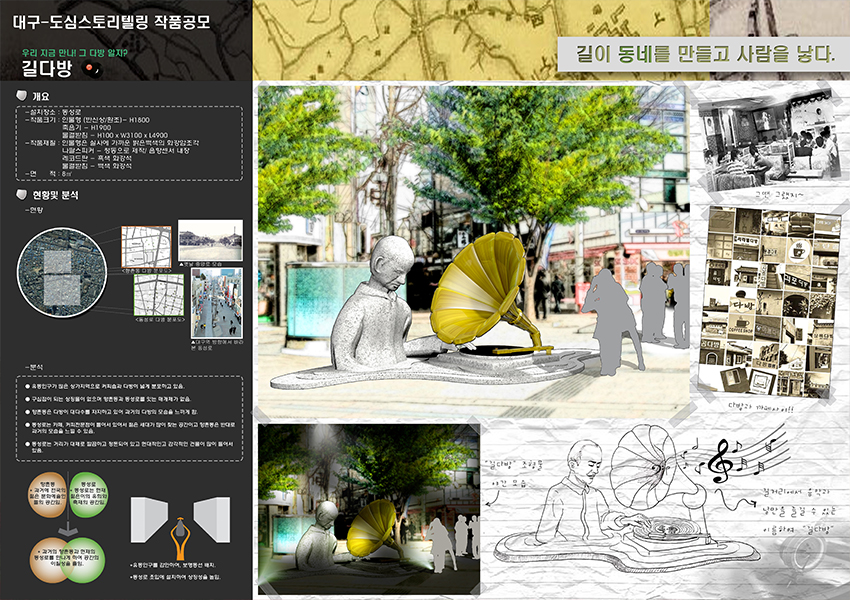Viewport: 850px width, 600px height.
Task: Click the 현황및 분석 section heading
Action: [55, 195]
